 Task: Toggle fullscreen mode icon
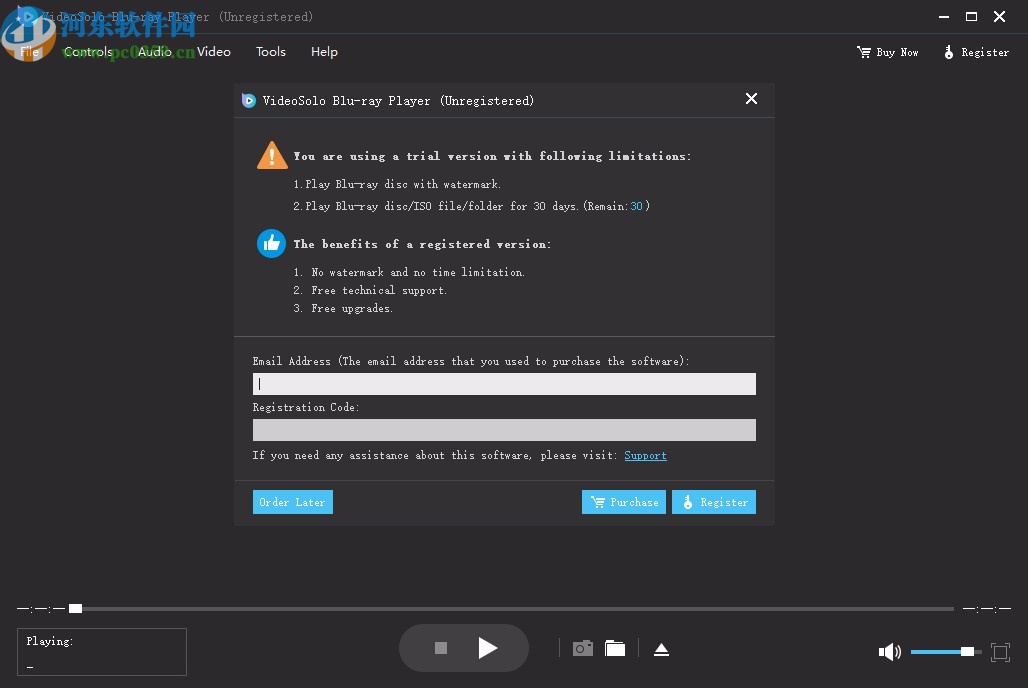1000,651
